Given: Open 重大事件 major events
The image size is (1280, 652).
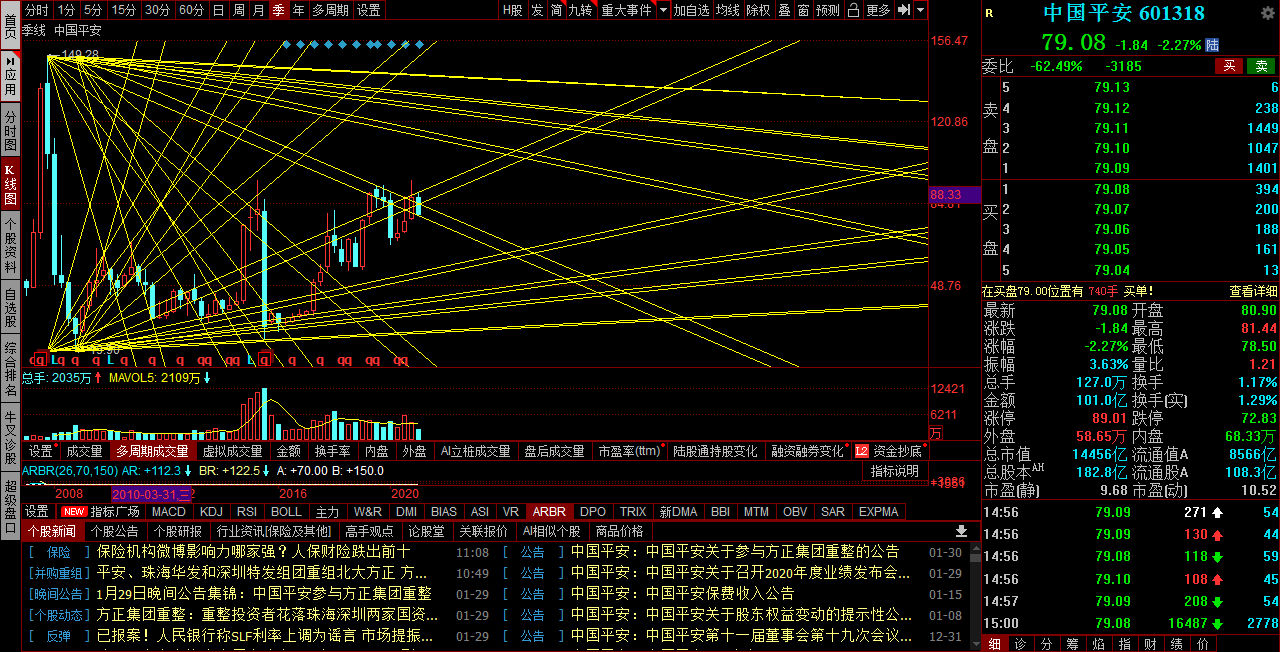Looking at the screenshot, I should click(625, 10).
